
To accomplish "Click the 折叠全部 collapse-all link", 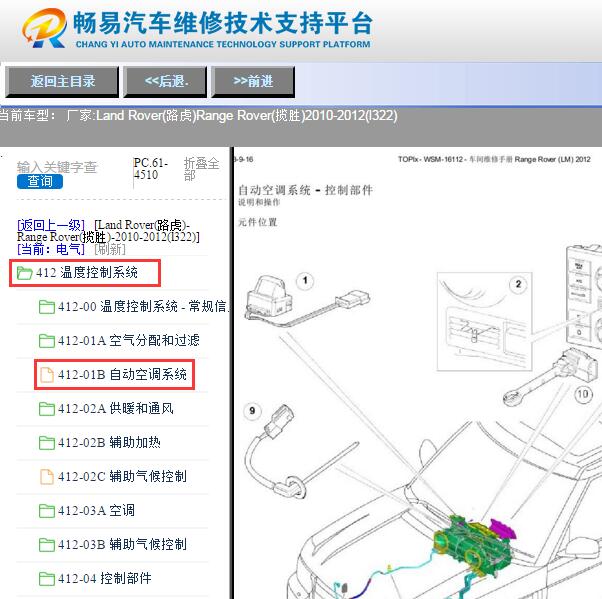I will [x=201, y=169].
